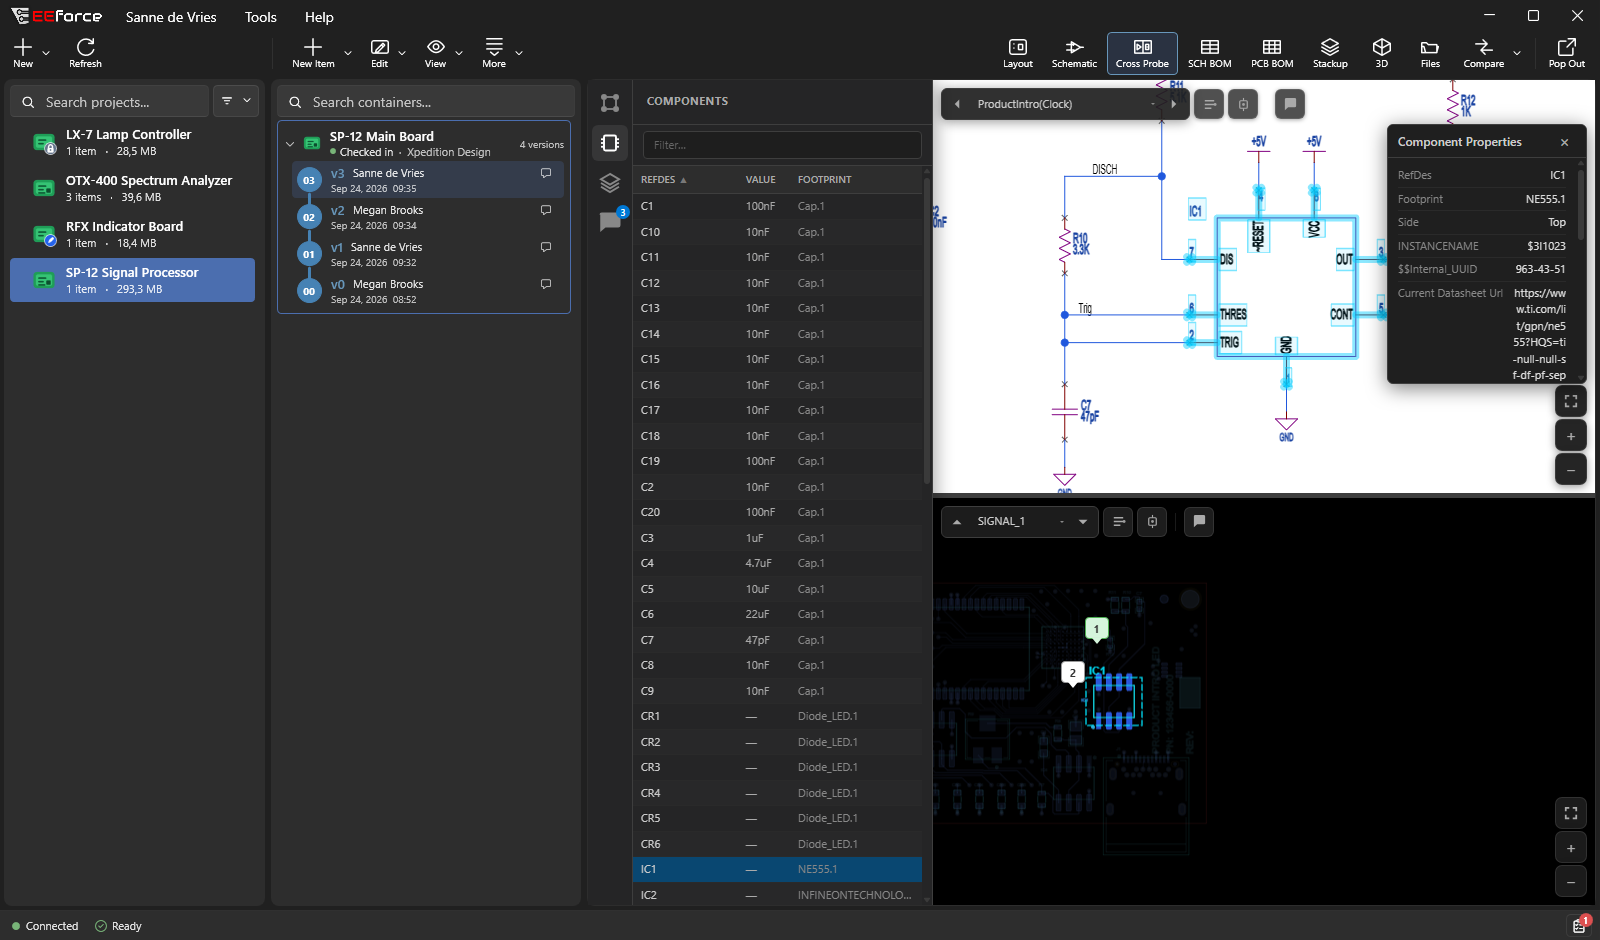The image size is (1600, 940).
Task: Sort components by REFDES column
Action: coord(663,180)
